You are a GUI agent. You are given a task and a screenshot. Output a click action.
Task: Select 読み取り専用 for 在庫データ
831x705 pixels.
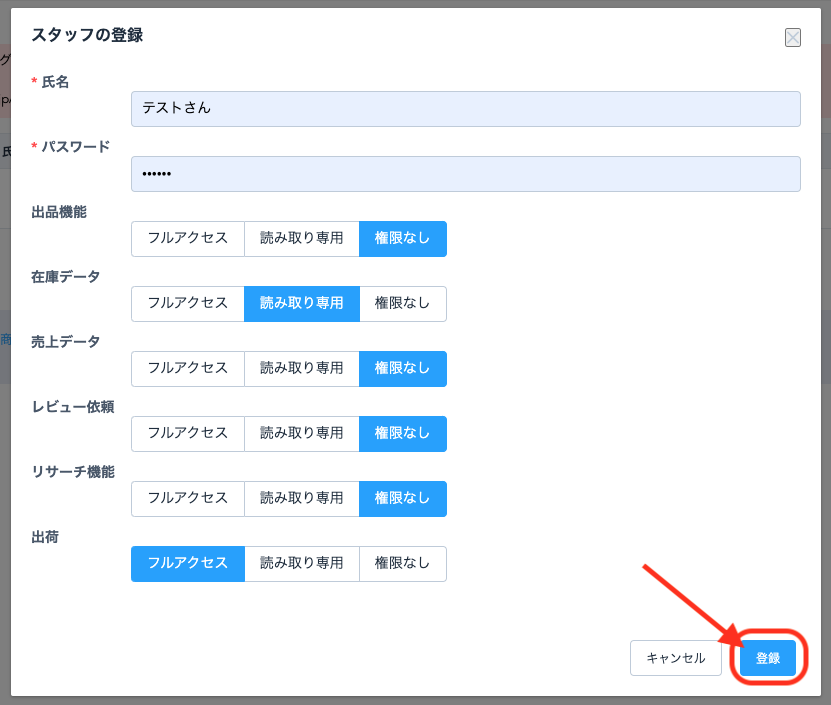click(302, 304)
